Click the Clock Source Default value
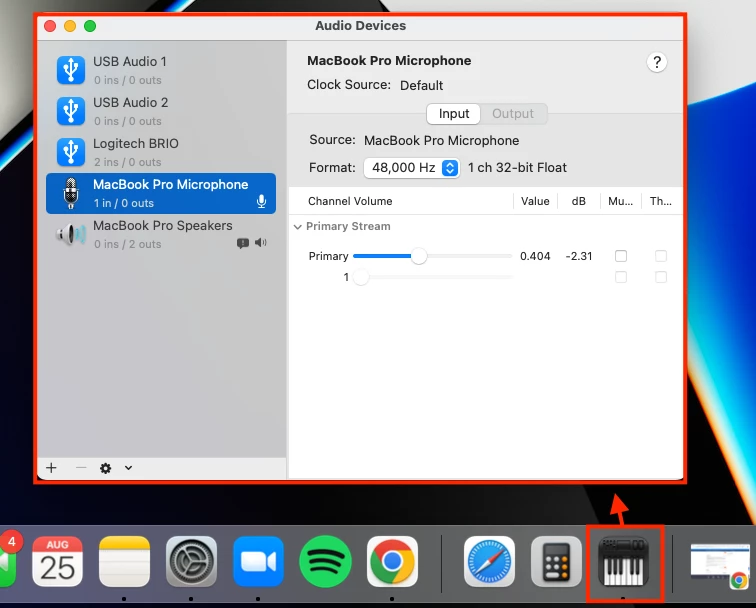The image size is (756, 608). [421, 85]
